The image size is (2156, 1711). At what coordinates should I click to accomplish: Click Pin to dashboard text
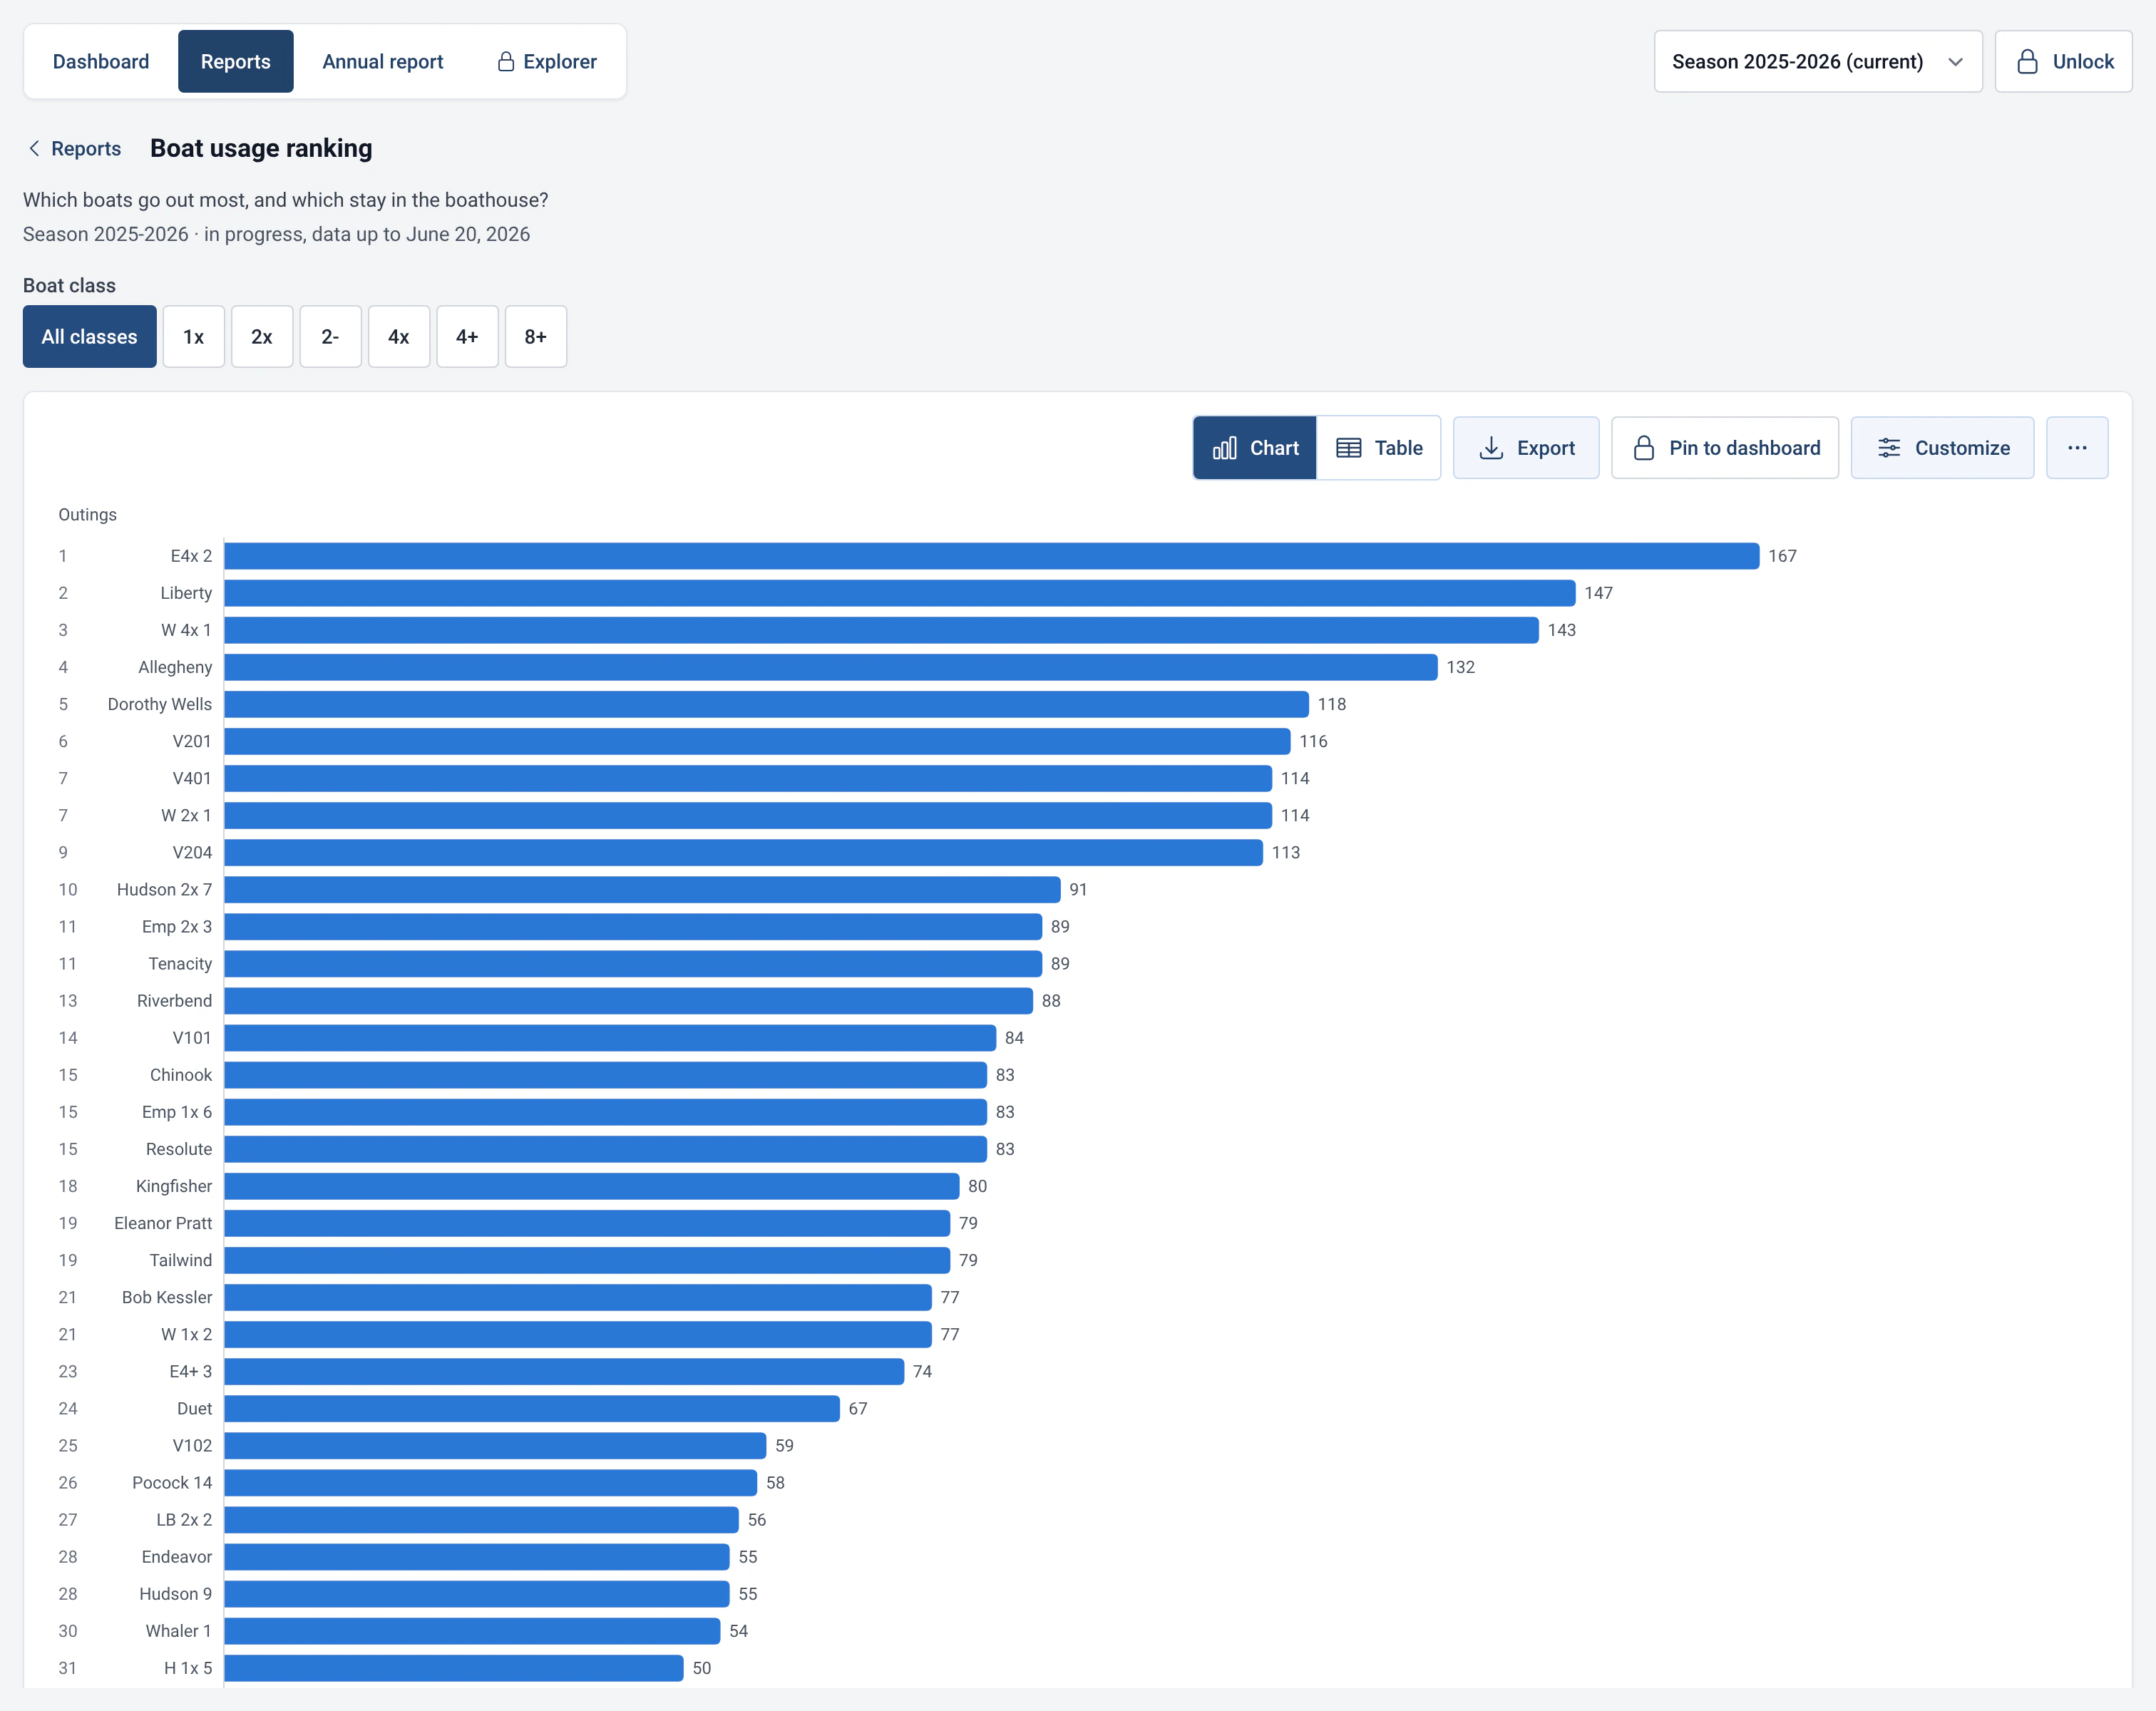1744,448
